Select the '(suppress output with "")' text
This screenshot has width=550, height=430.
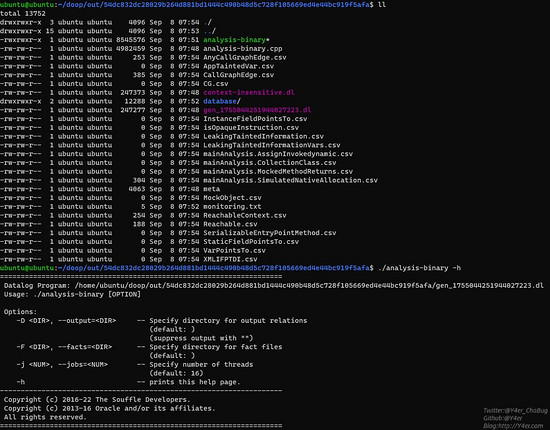[201, 338]
